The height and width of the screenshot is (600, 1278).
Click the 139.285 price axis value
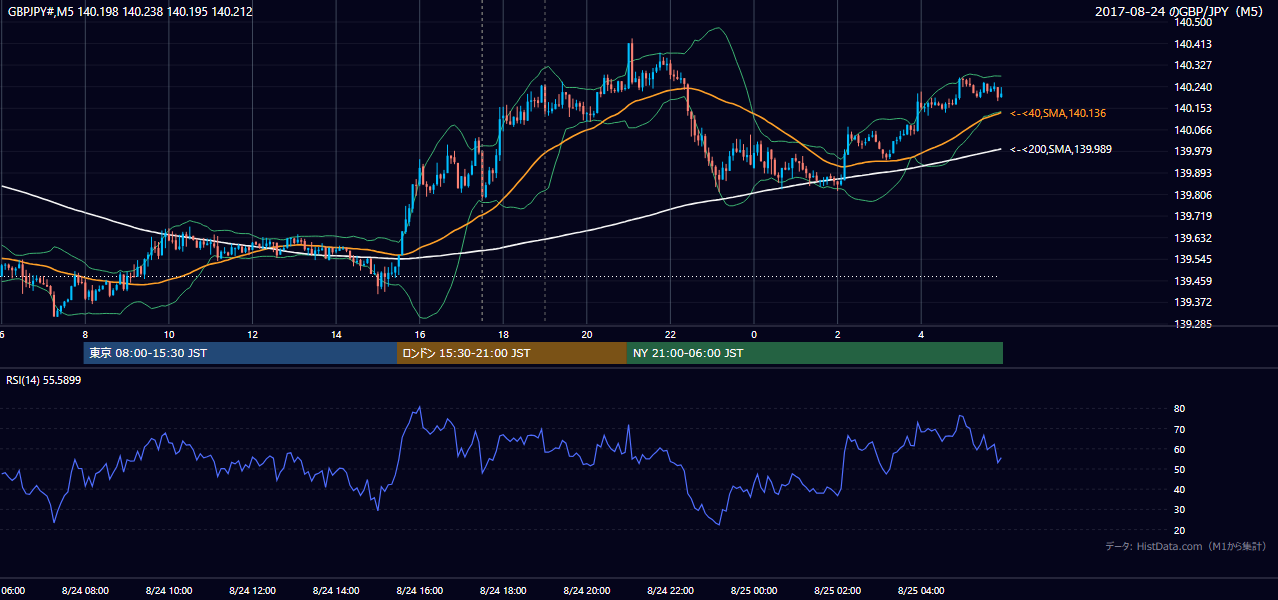tap(1195, 324)
